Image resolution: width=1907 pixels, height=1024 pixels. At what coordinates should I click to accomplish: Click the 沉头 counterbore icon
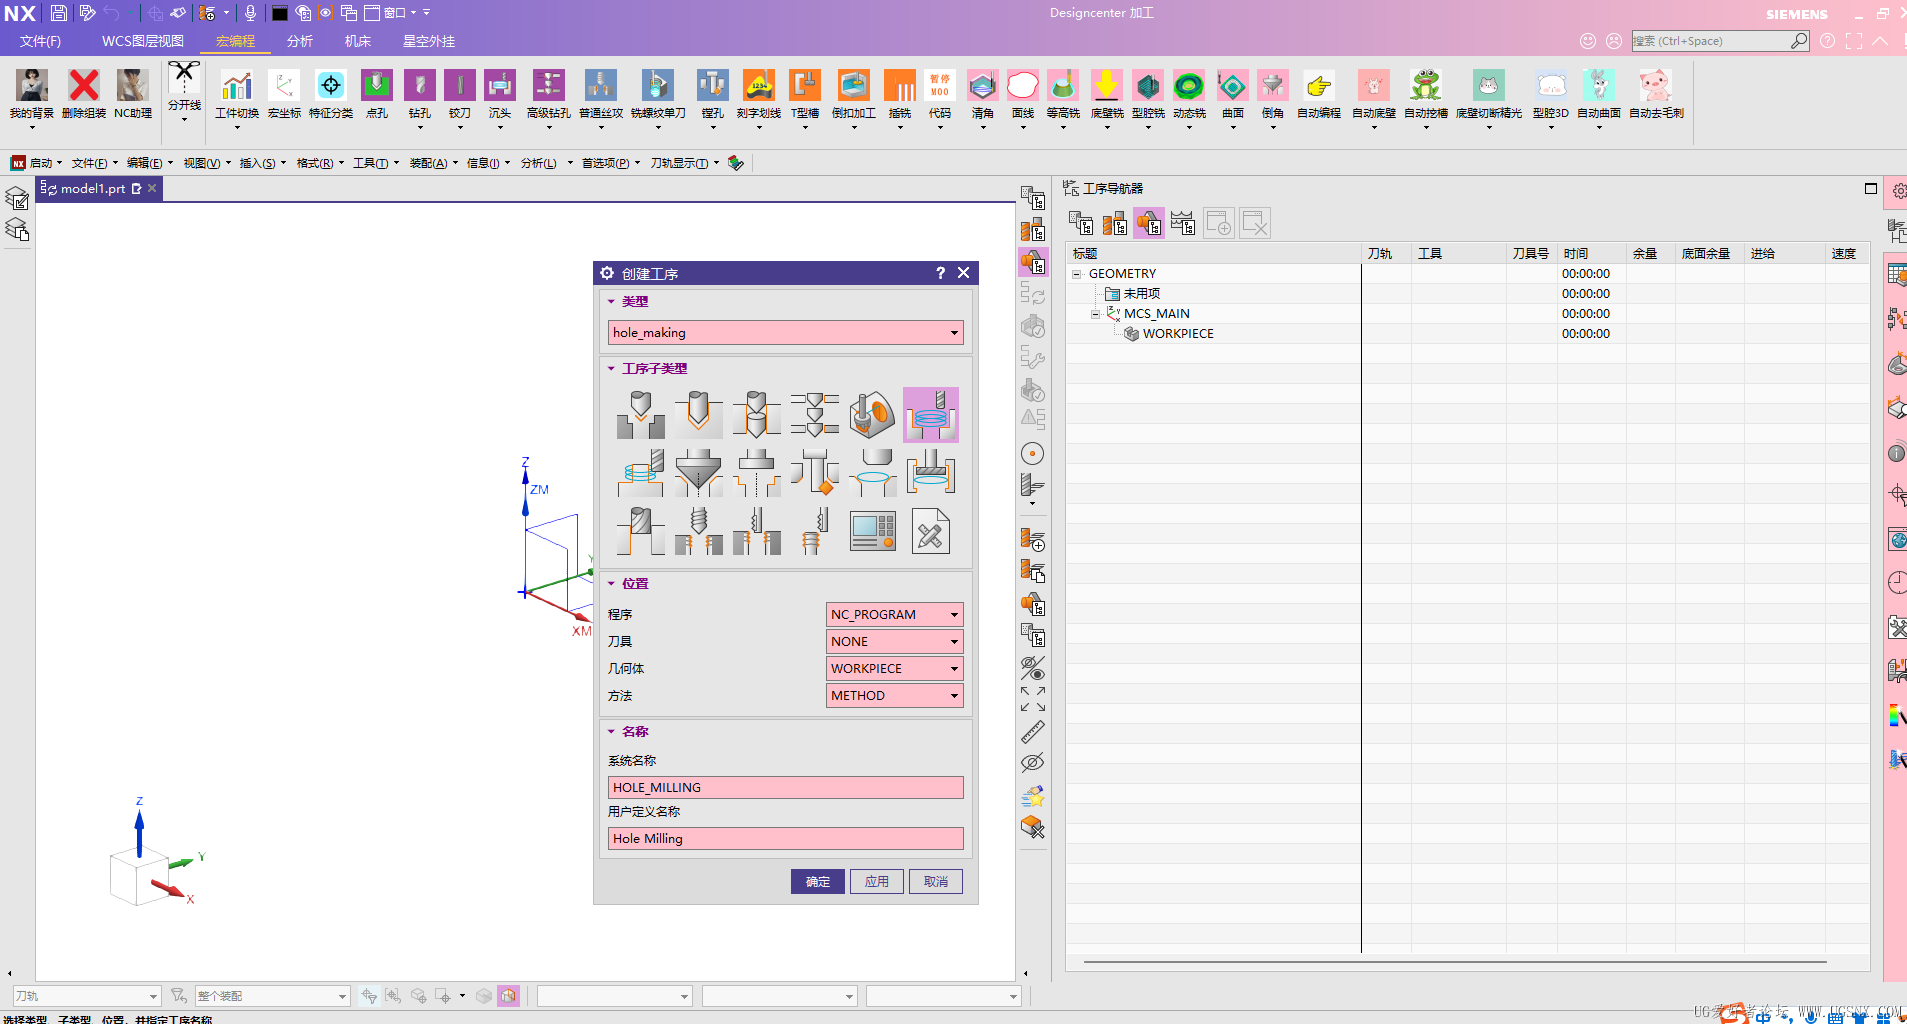click(x=500, y=85)
